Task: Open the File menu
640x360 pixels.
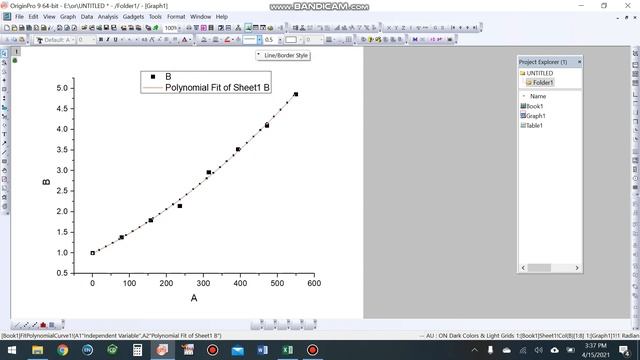Action: coord(19,17)
